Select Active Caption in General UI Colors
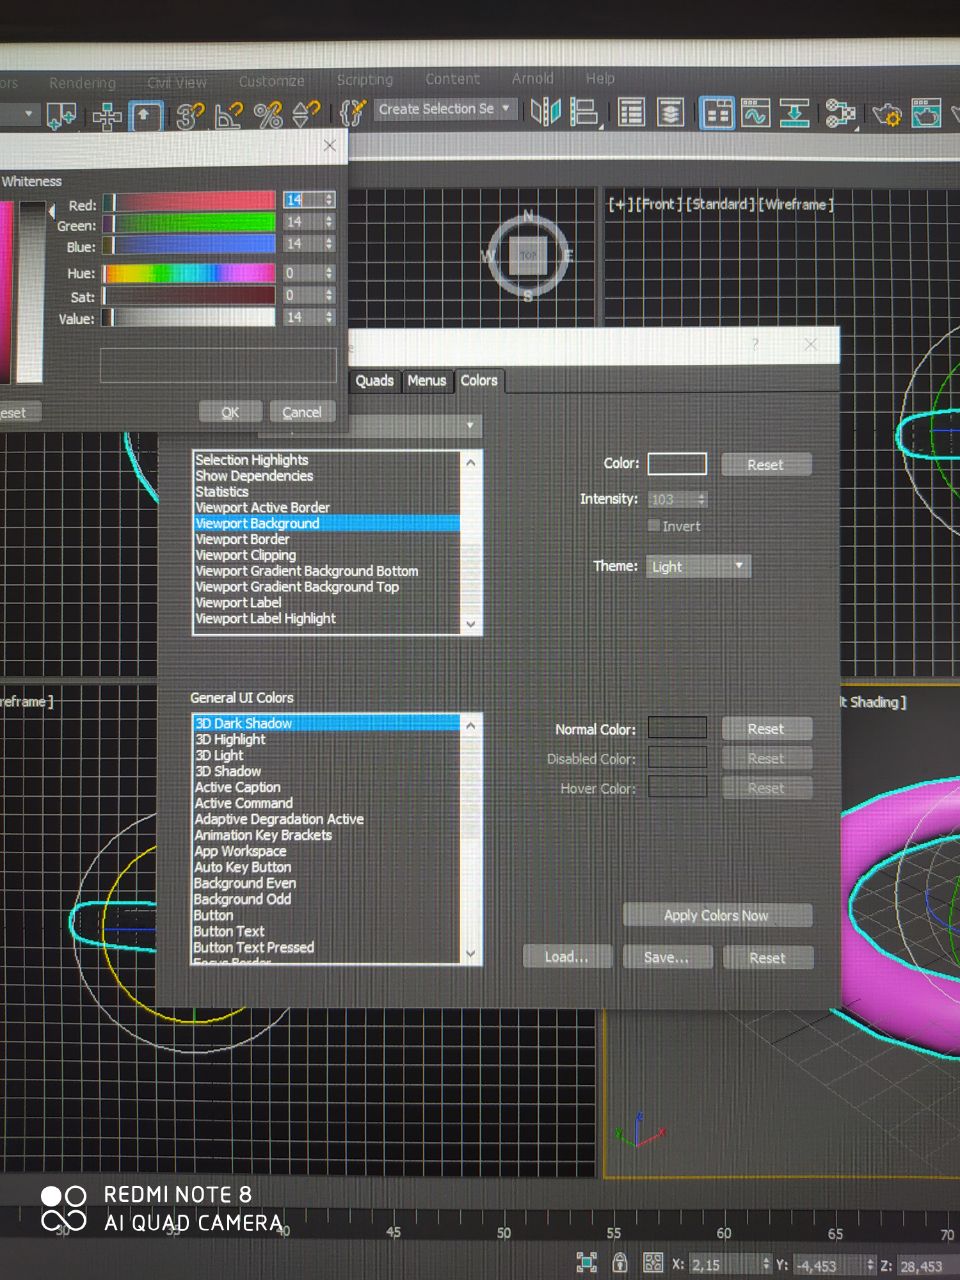 click(327, 787)
